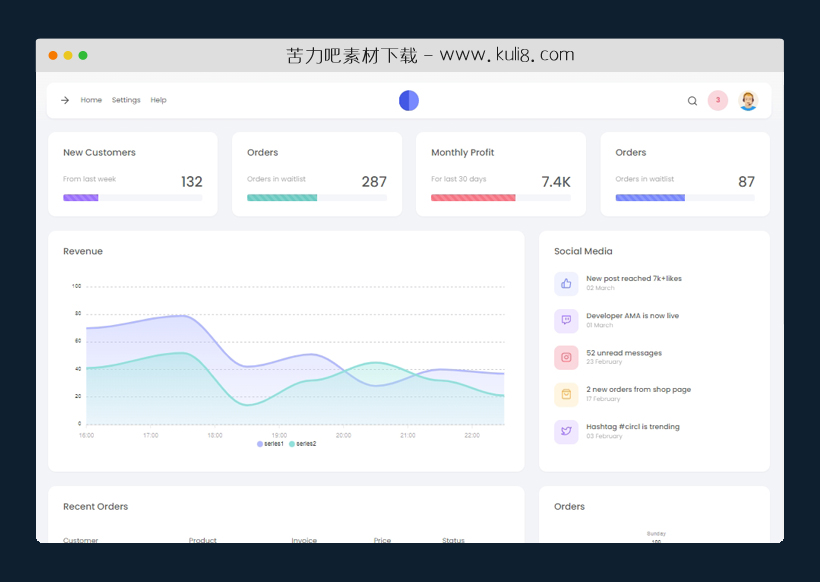Open the Twitter icon next to trending hashtag
The image size is (820, 582).
point(564,431)
